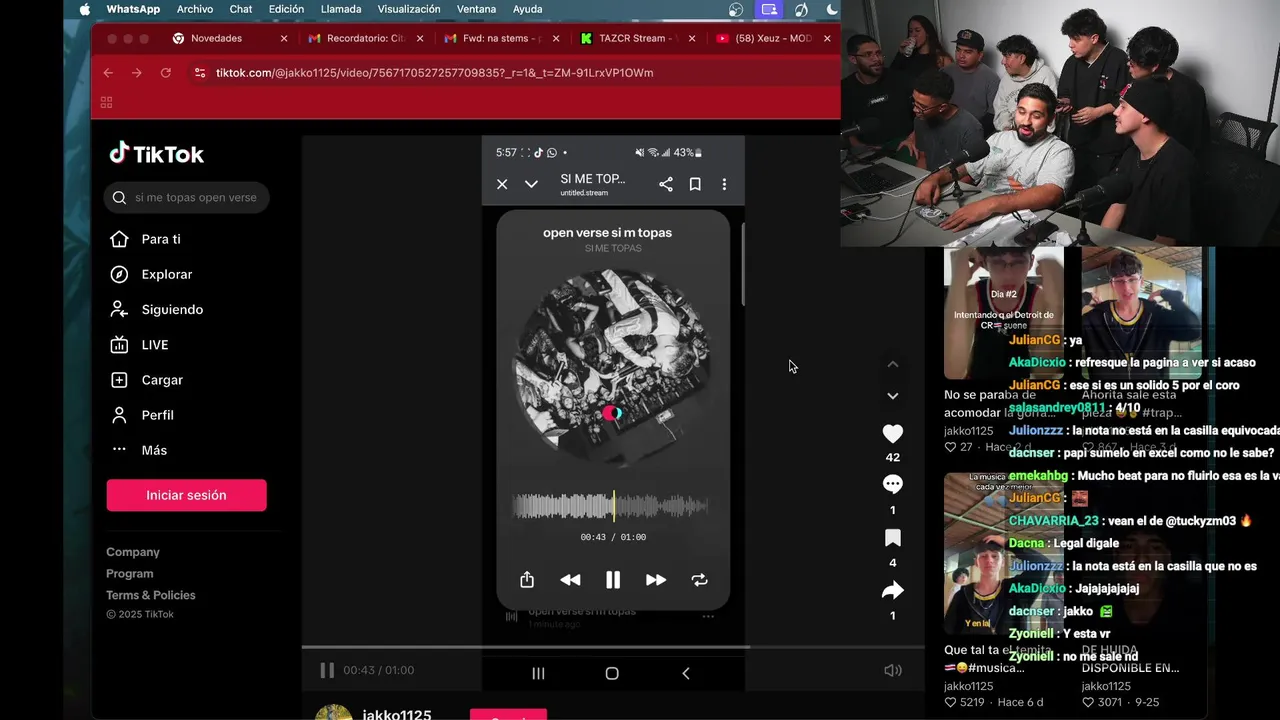The height and width of the screenshot is (720, 1280).
Task: Save video with the bookmark icon
Action: pos(893,538)
